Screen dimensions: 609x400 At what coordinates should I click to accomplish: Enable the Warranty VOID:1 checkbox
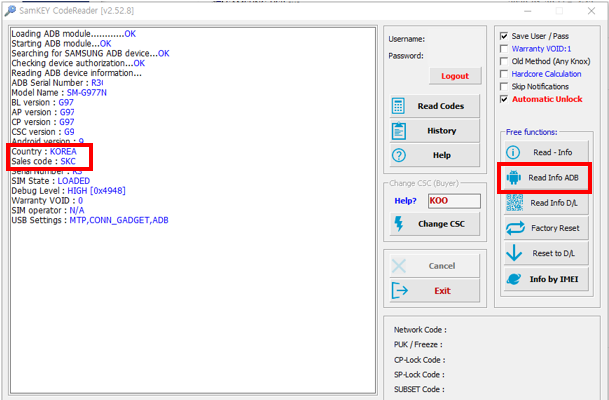504,49
